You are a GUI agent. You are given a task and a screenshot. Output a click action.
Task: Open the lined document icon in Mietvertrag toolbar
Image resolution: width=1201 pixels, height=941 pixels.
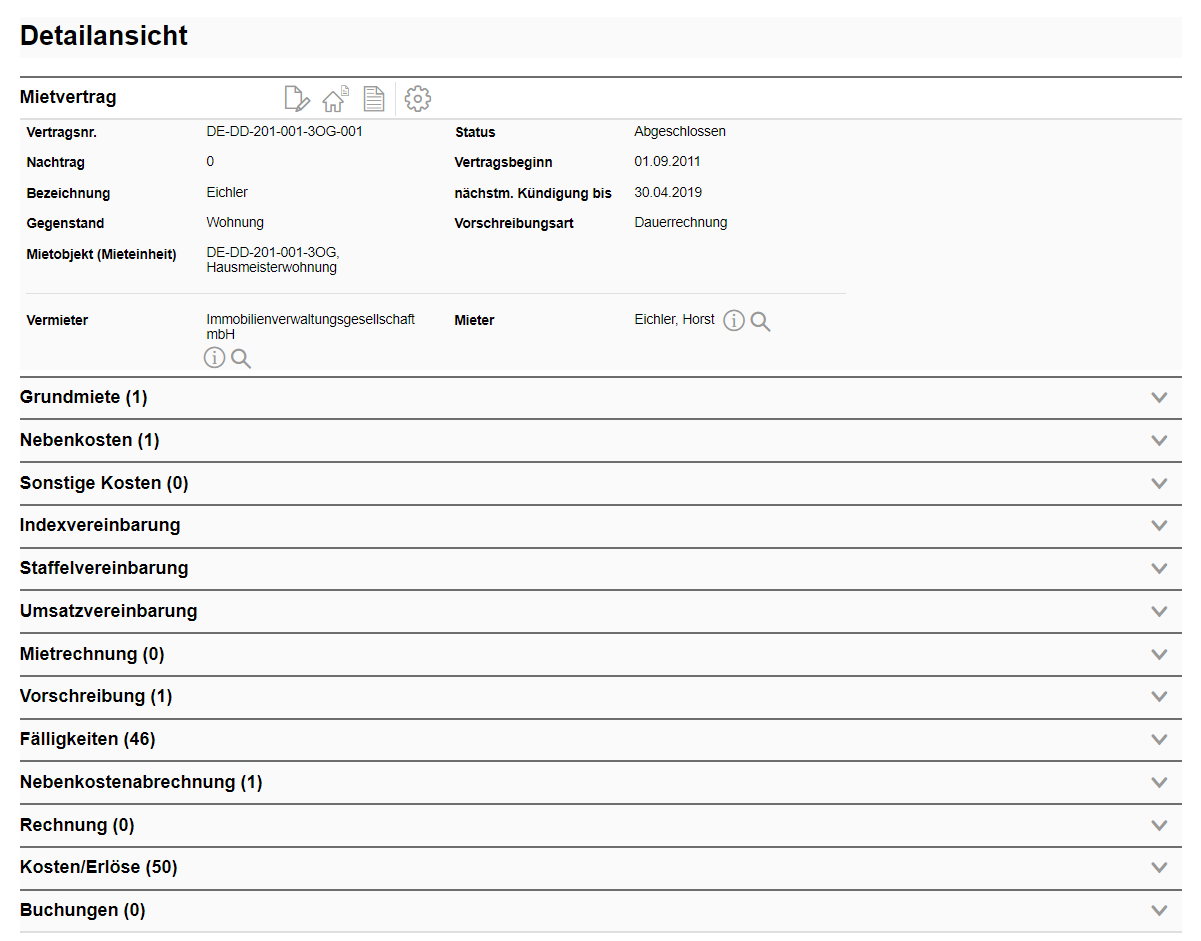click(x=373, y=98)
